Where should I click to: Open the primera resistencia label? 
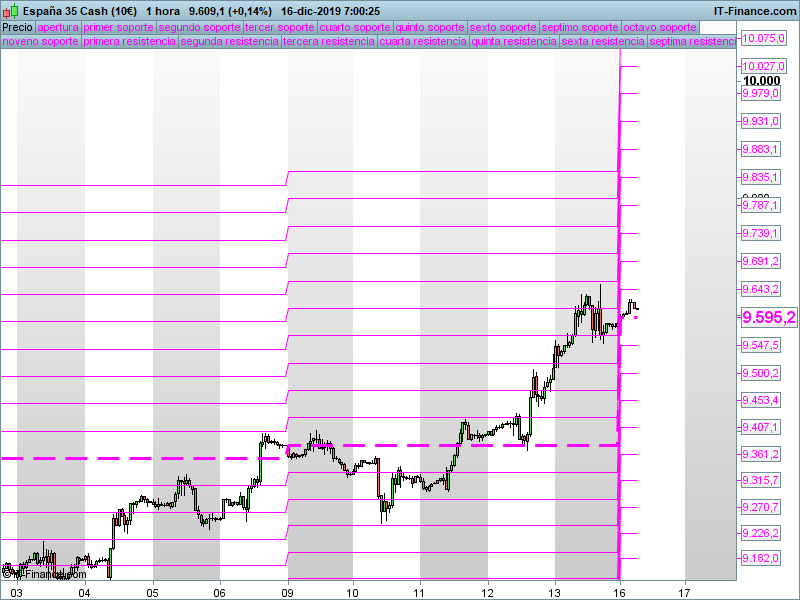pos(130,41)
